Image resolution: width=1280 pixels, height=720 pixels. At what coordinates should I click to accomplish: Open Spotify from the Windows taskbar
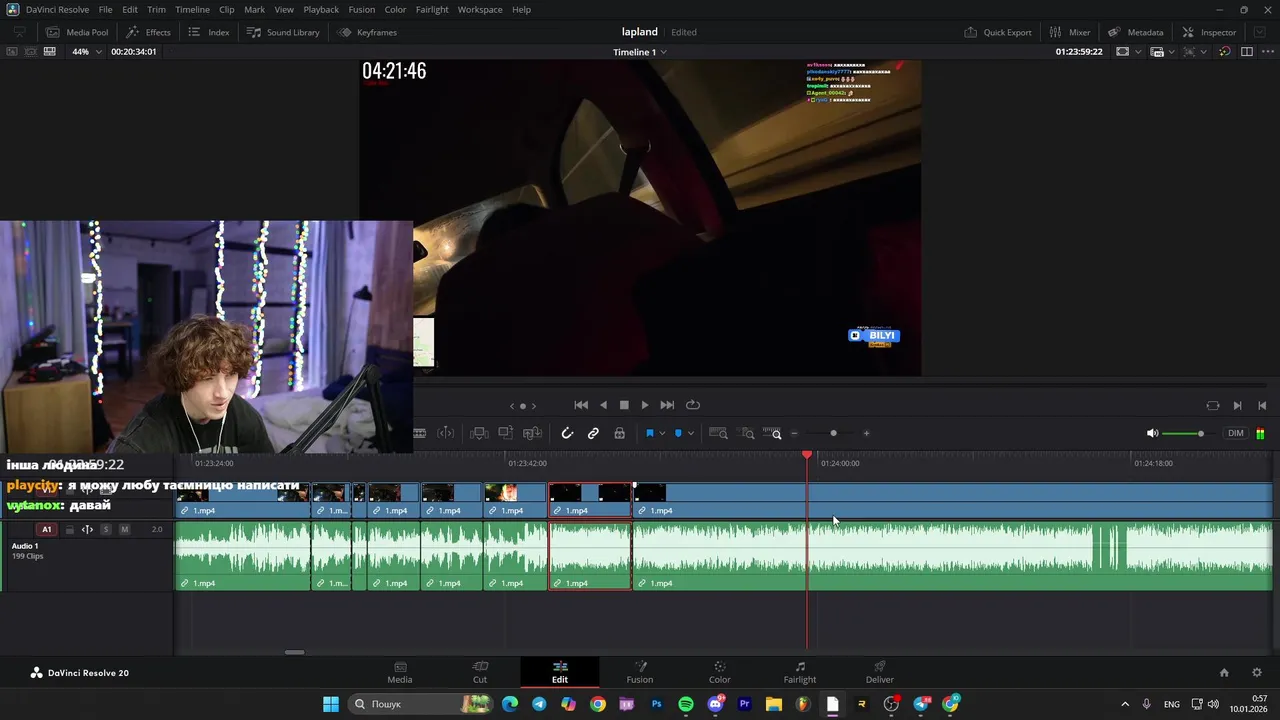coord(685,704)
